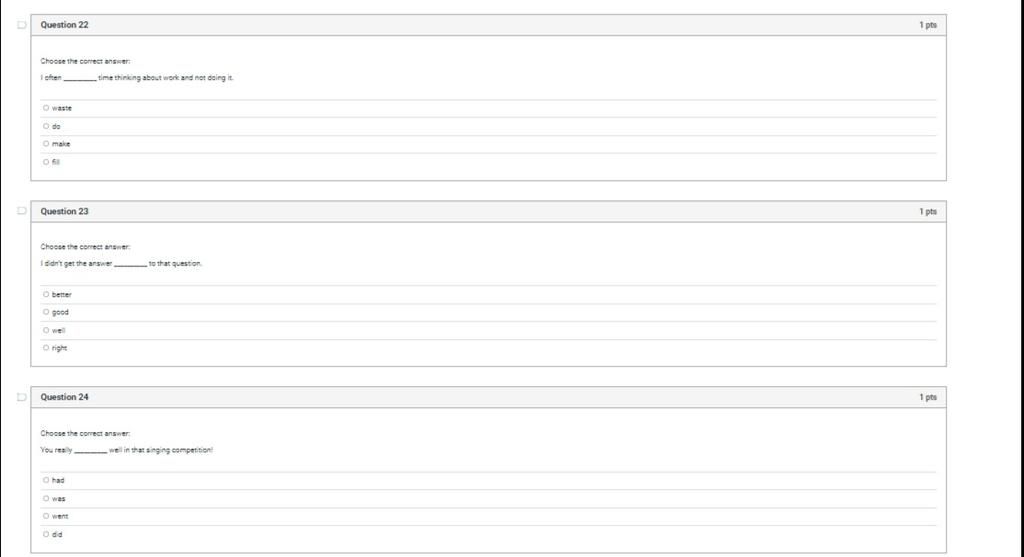The width and height of the screenshot is (1024, 557).
Task: Click the Question 22 header title
Action: pos(64,25)
